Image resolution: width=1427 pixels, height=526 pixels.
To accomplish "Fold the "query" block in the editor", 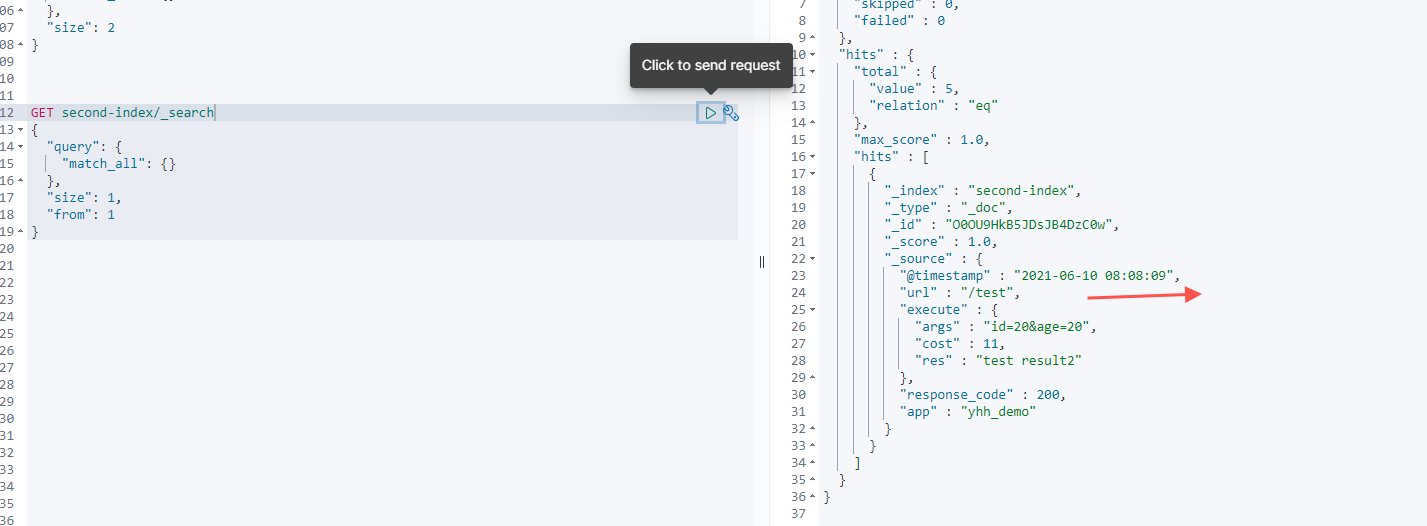I will pos(22,147).
